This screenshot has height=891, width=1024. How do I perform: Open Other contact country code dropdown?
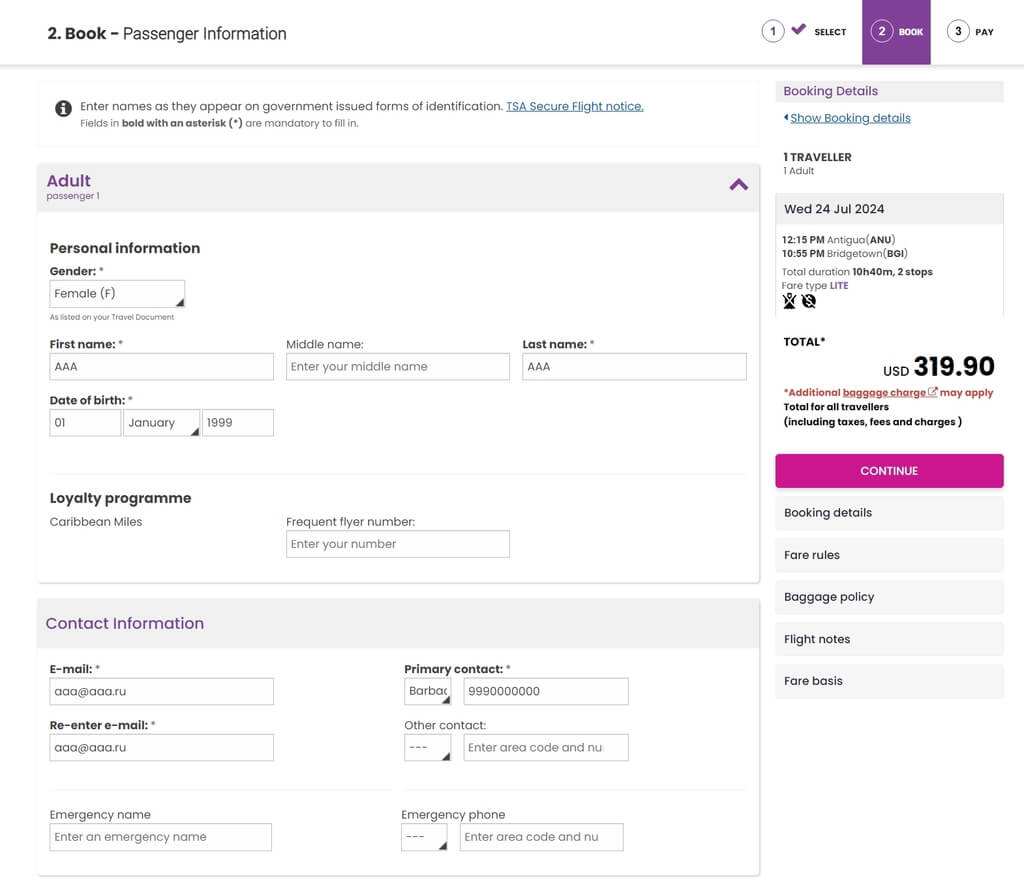click(428, 747)
